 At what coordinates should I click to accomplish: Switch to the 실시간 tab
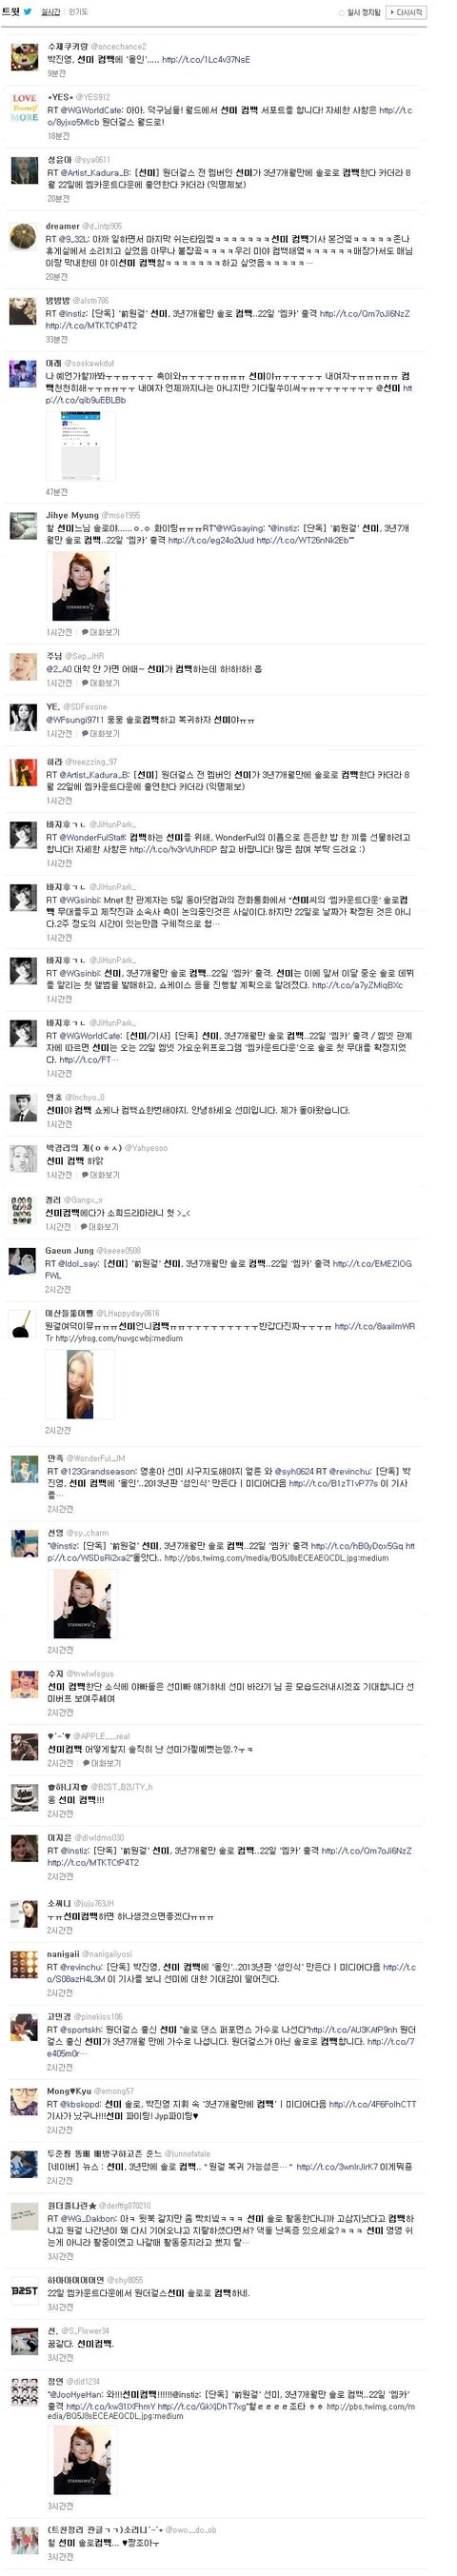coord(50,12)
